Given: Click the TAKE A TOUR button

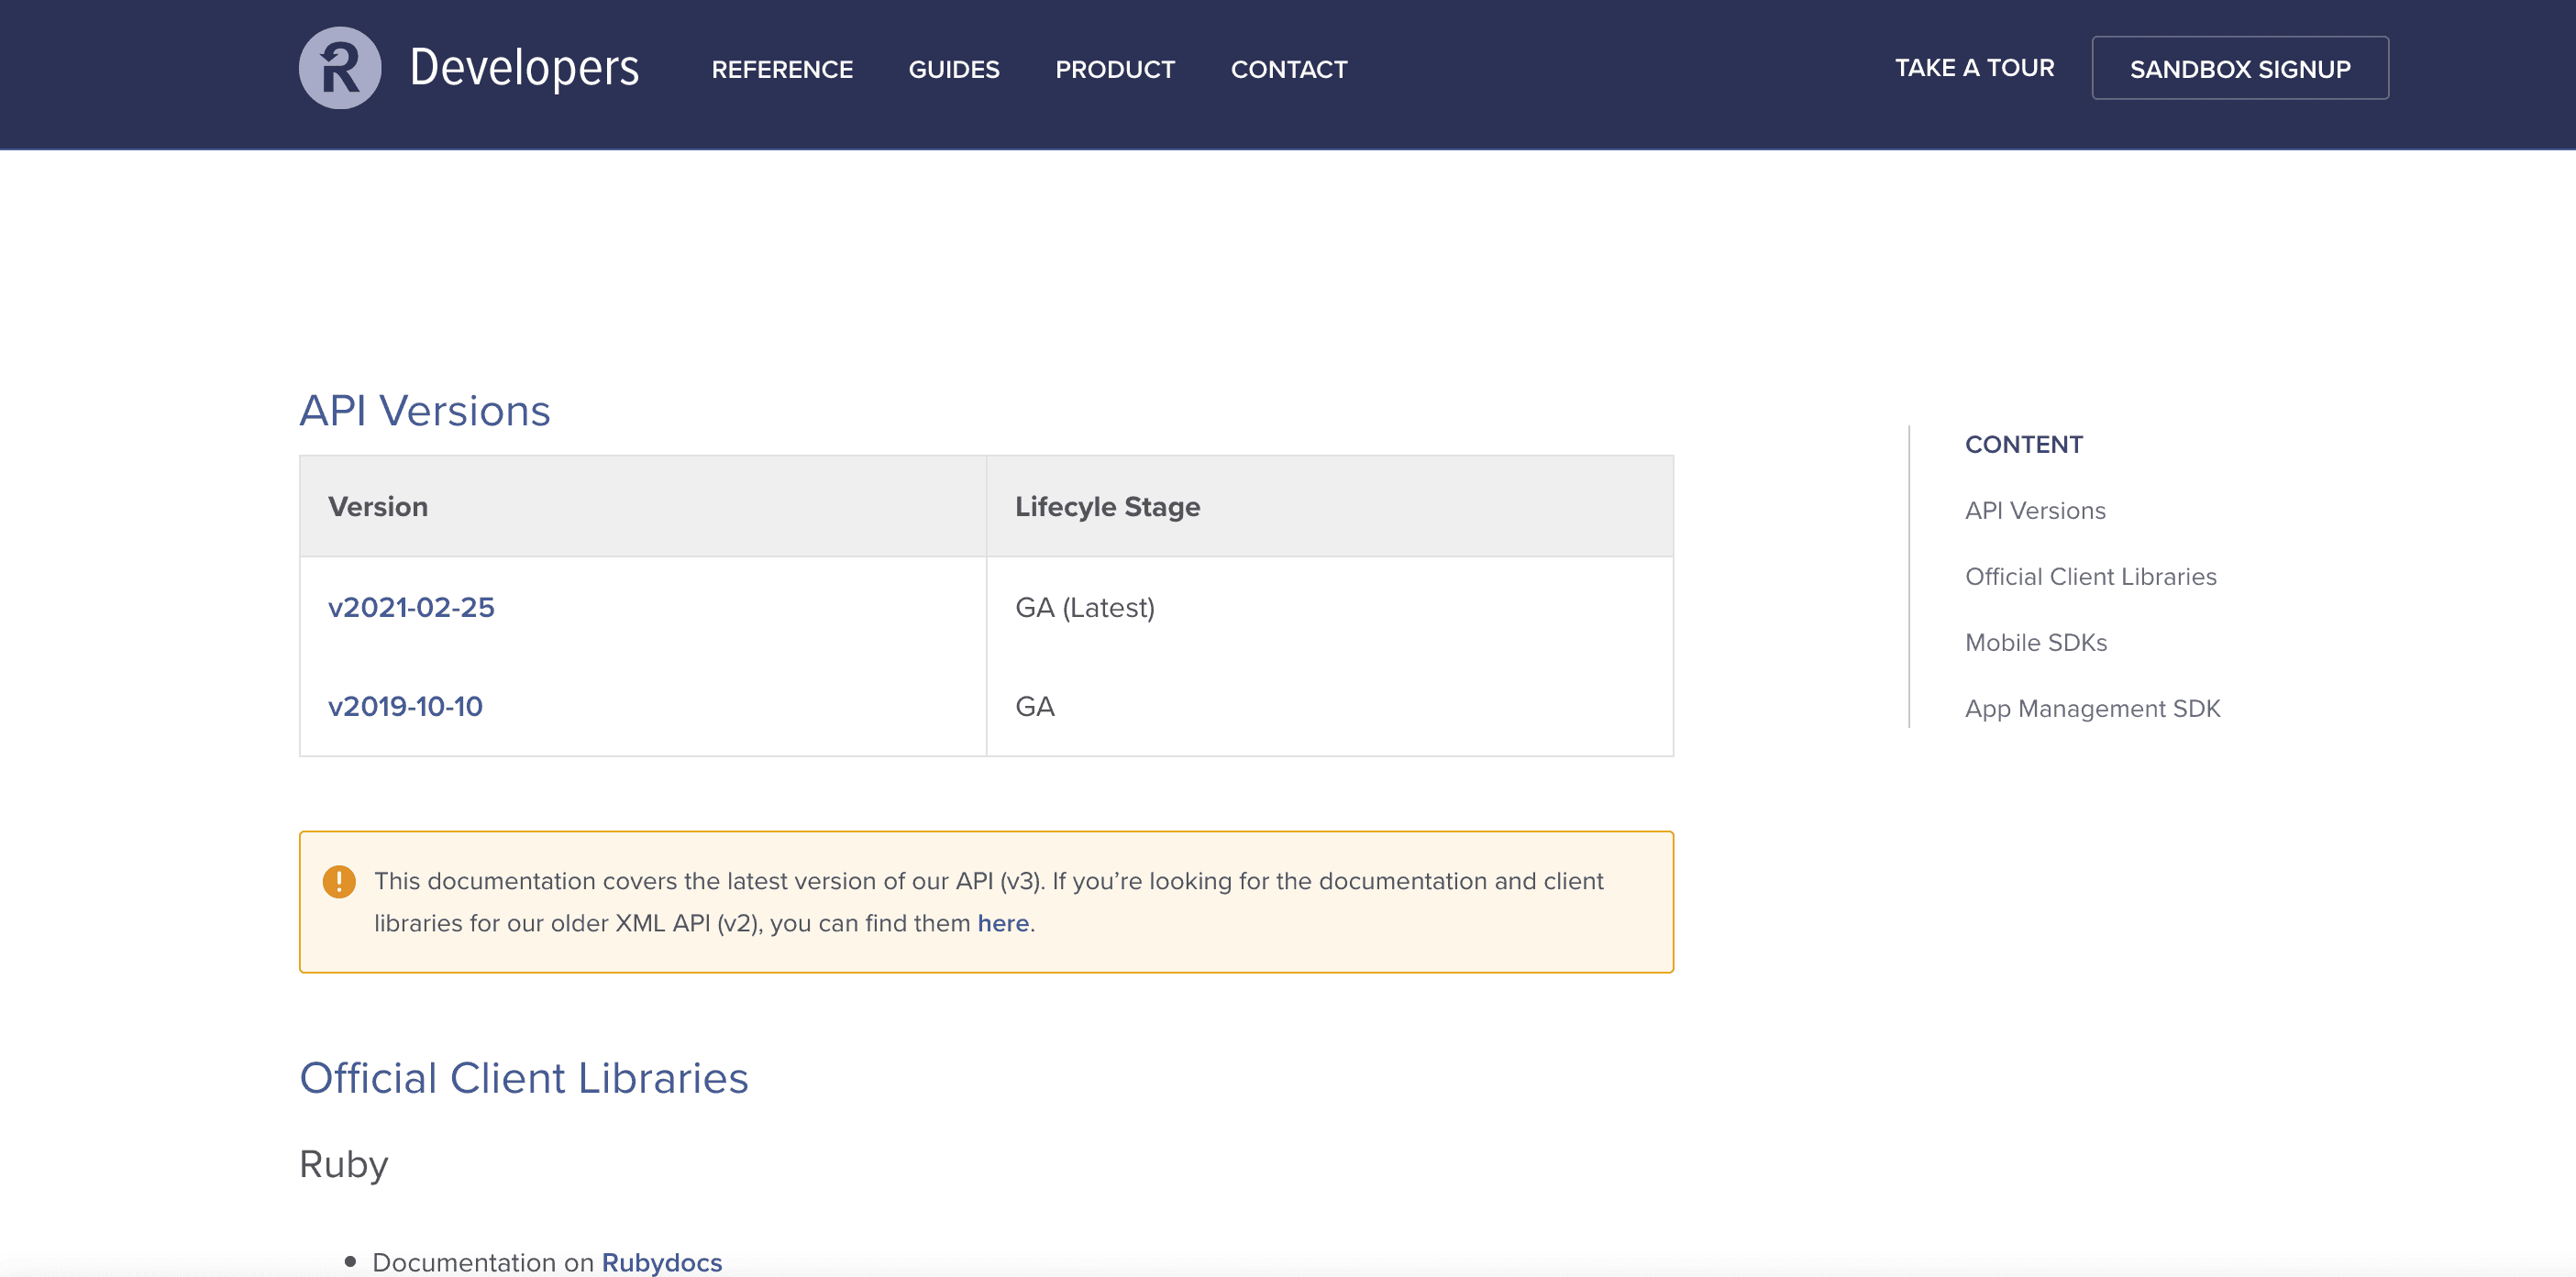Looking at the screenshot, I should (x=1974, y=67).
